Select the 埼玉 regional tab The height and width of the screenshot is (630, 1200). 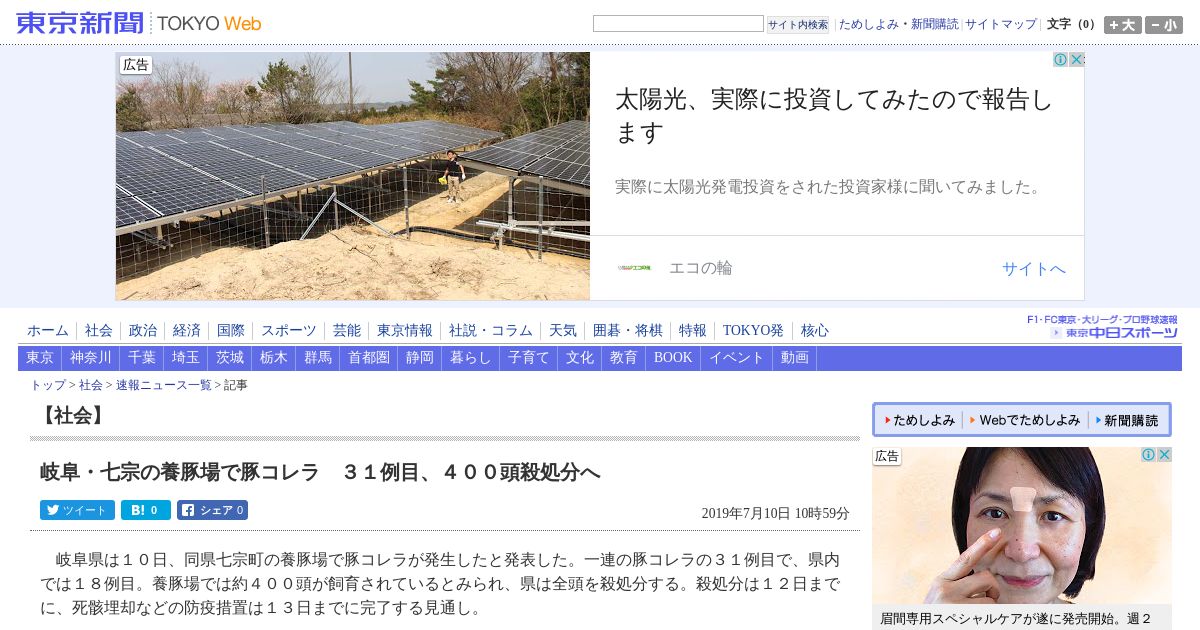click(186, 358)
